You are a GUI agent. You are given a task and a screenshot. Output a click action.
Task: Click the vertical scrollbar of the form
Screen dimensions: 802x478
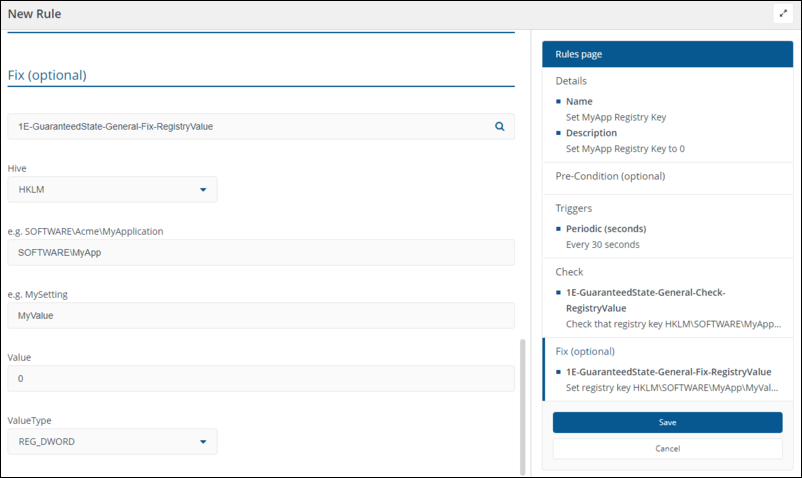[x=521, y=405]
